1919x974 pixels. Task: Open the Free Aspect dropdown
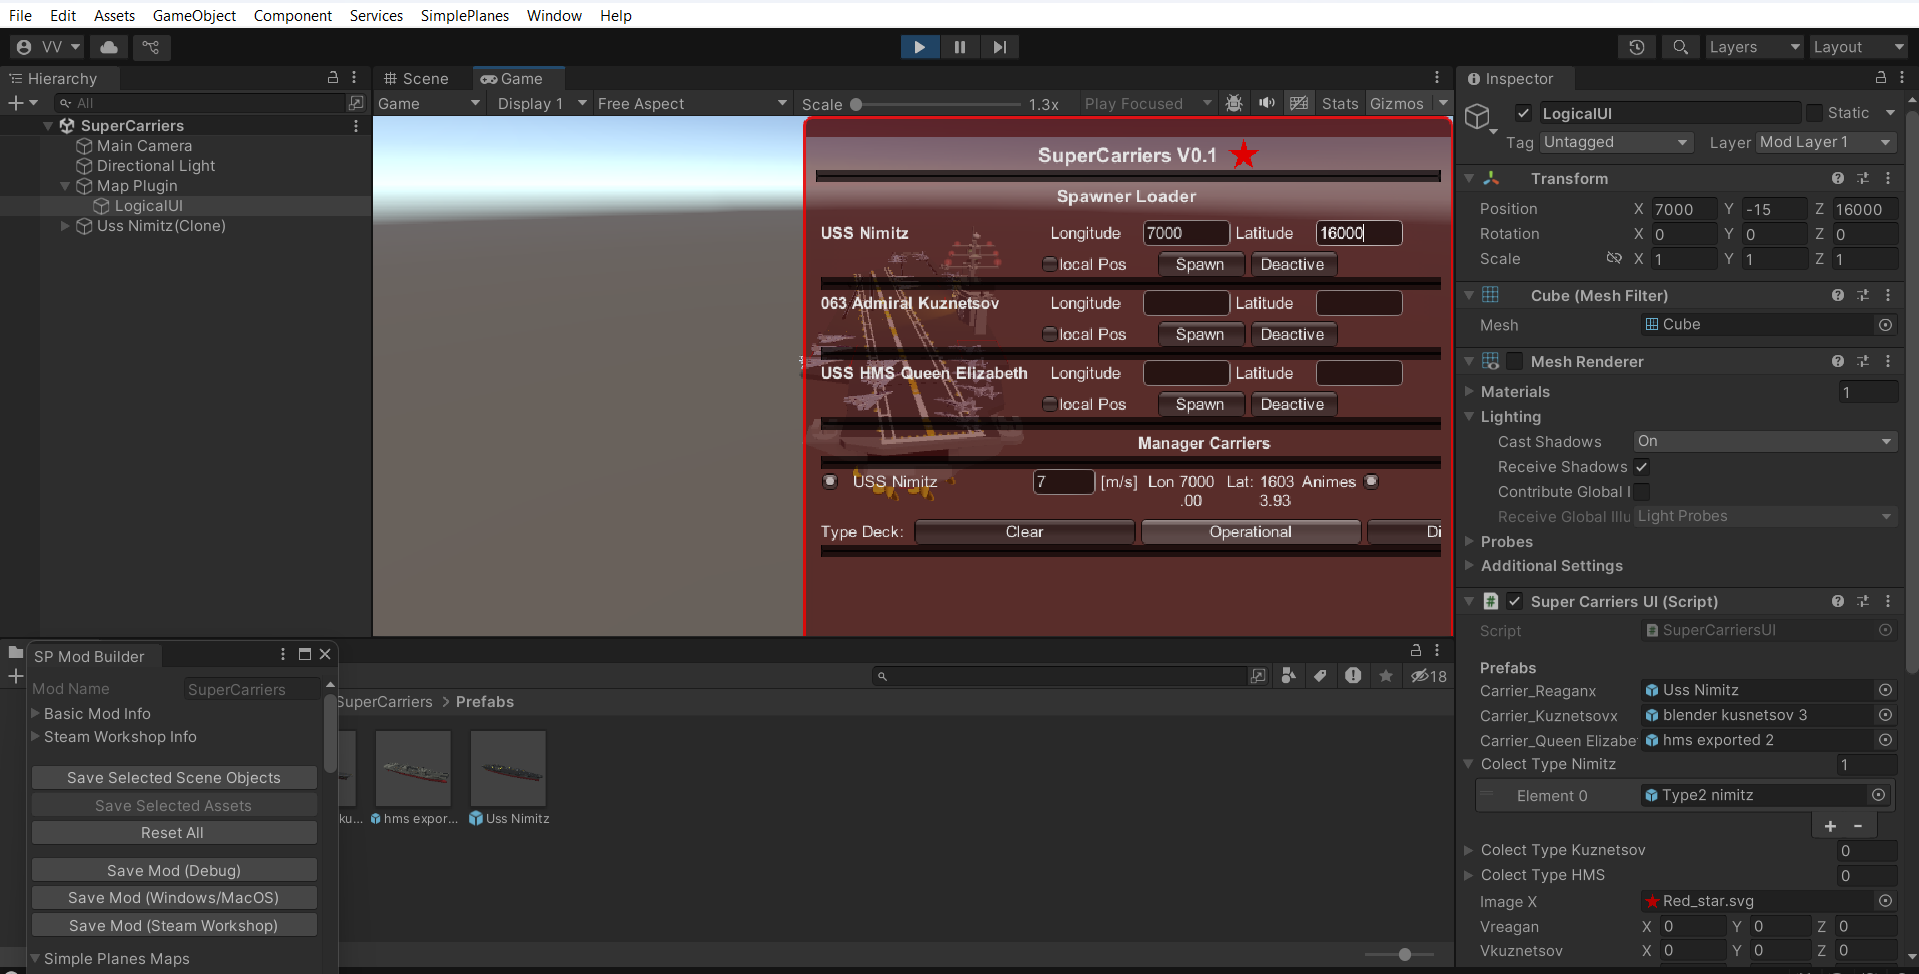[x=692, y=103]
